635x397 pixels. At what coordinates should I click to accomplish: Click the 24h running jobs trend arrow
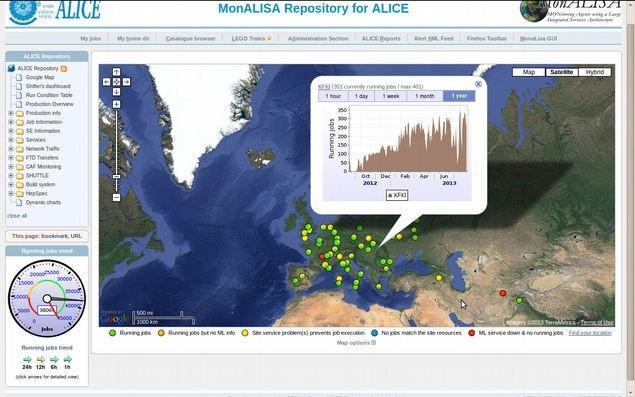(x=27, y=359)
